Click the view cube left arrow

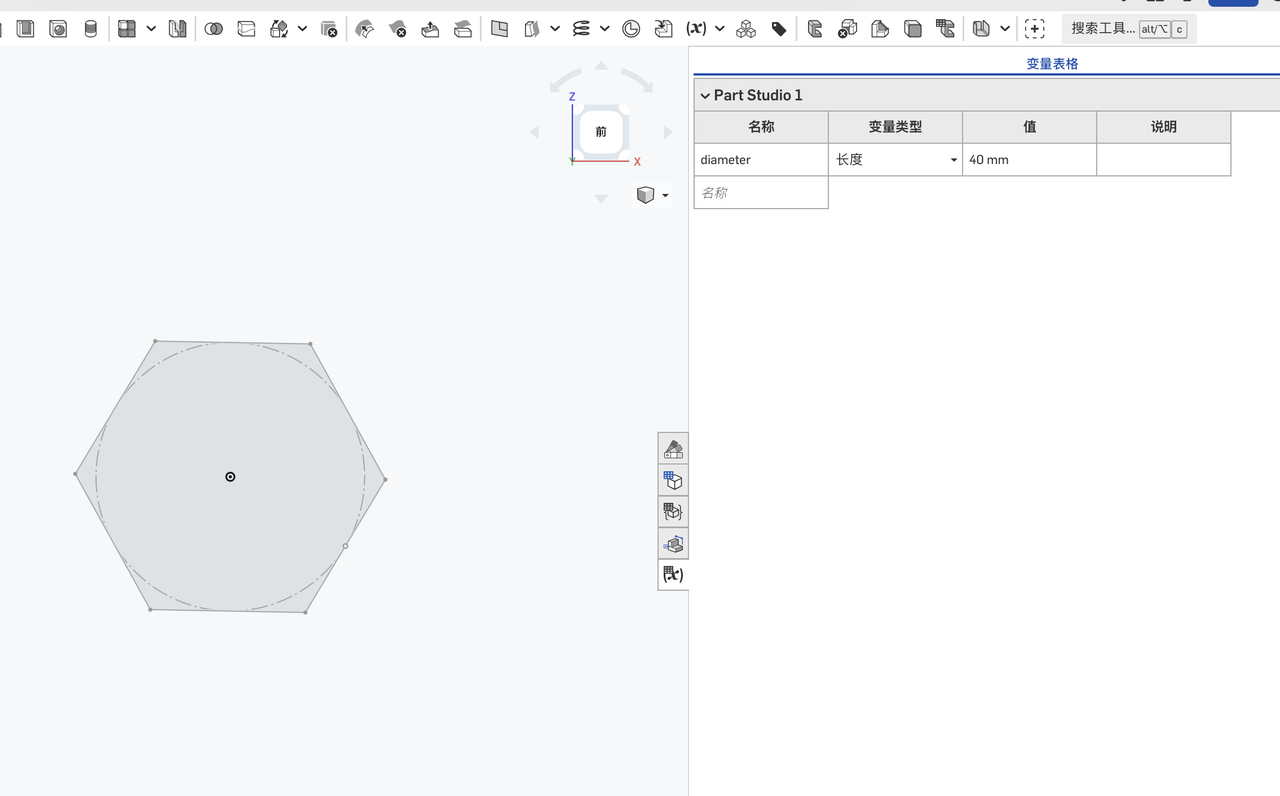pyautogui.click(x=535, y=132)
